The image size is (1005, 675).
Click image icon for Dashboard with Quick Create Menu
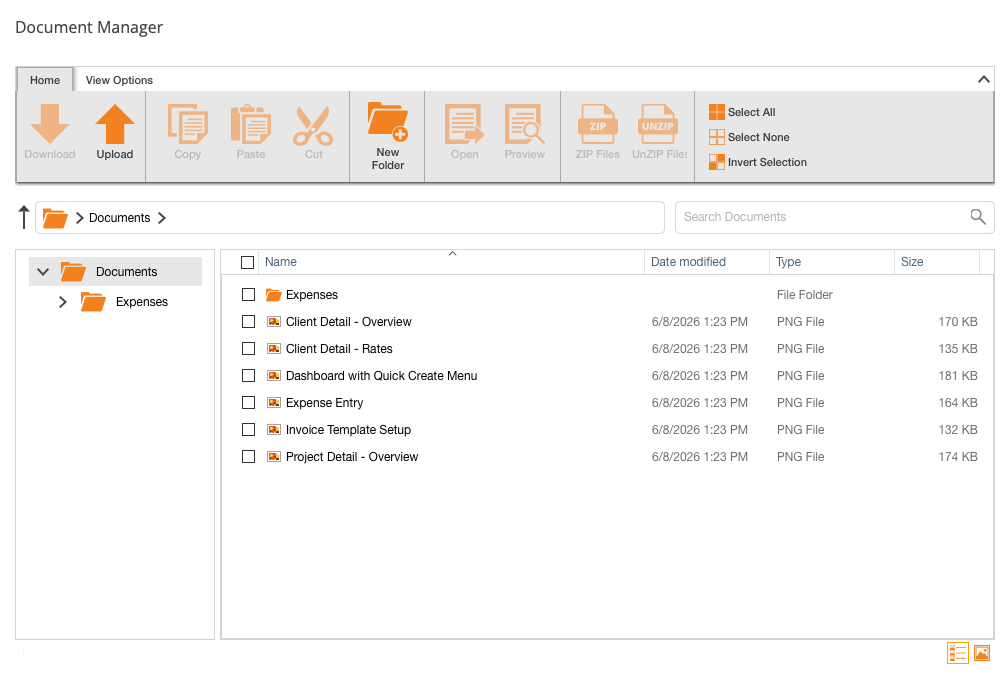click(x=274, y=376)
